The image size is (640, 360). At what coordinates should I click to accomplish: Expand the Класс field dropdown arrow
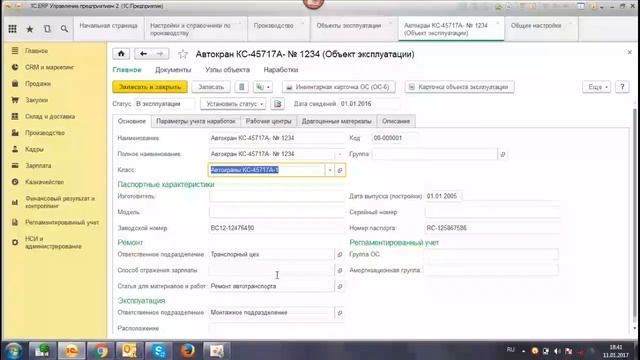tap(330, 170)
